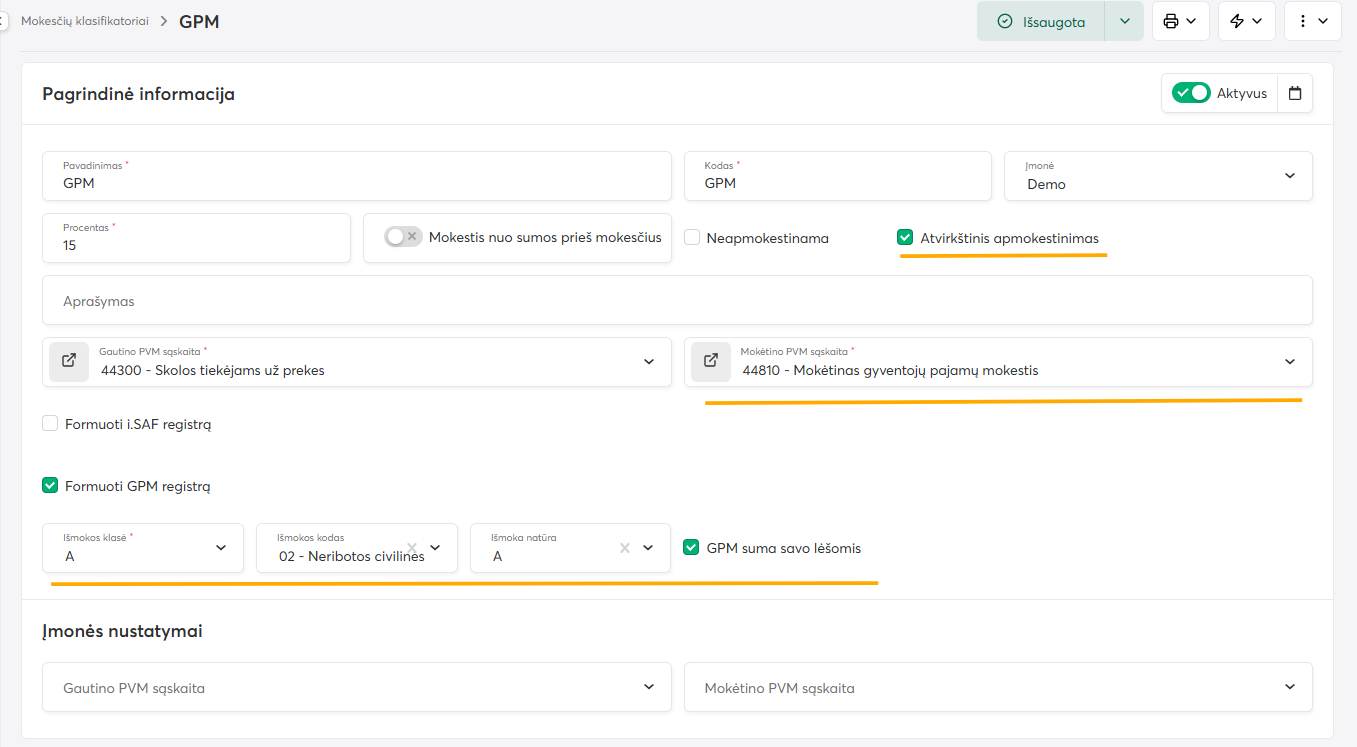Click into the Aprašymas field

click(677, 300)
